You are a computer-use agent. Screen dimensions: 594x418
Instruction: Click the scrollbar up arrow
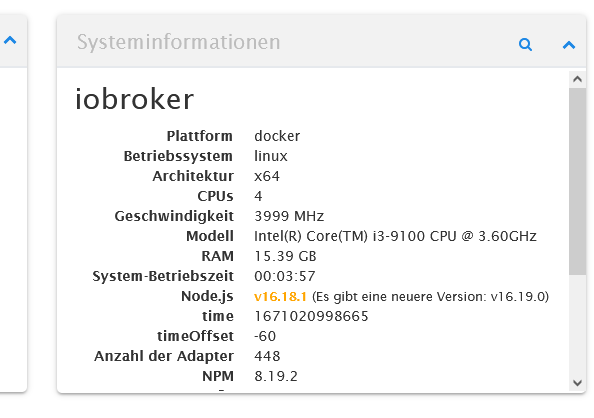click(577, 79)
